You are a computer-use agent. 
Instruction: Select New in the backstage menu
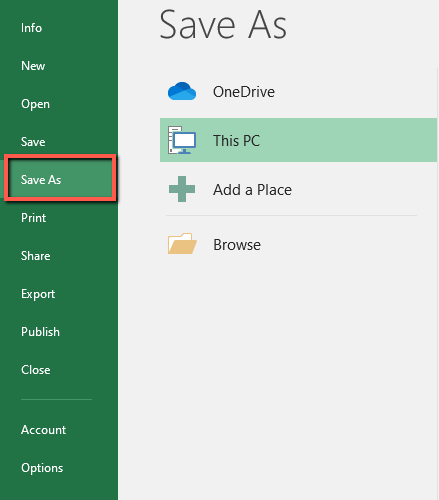33,66
